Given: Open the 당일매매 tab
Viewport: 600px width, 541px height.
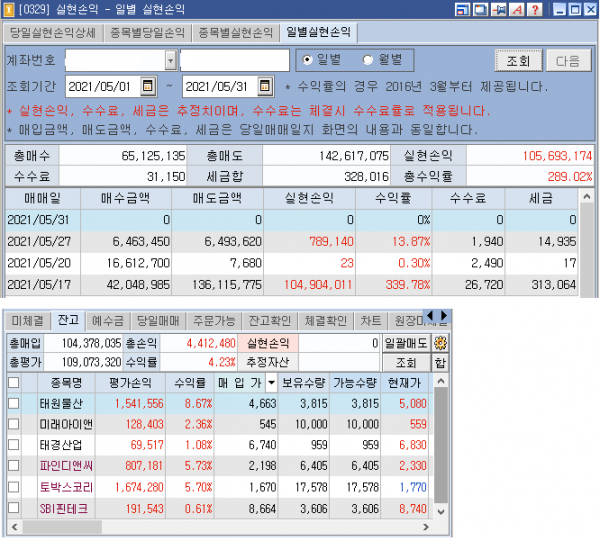Looking at the screenshot, I should [x=158, y=321].
